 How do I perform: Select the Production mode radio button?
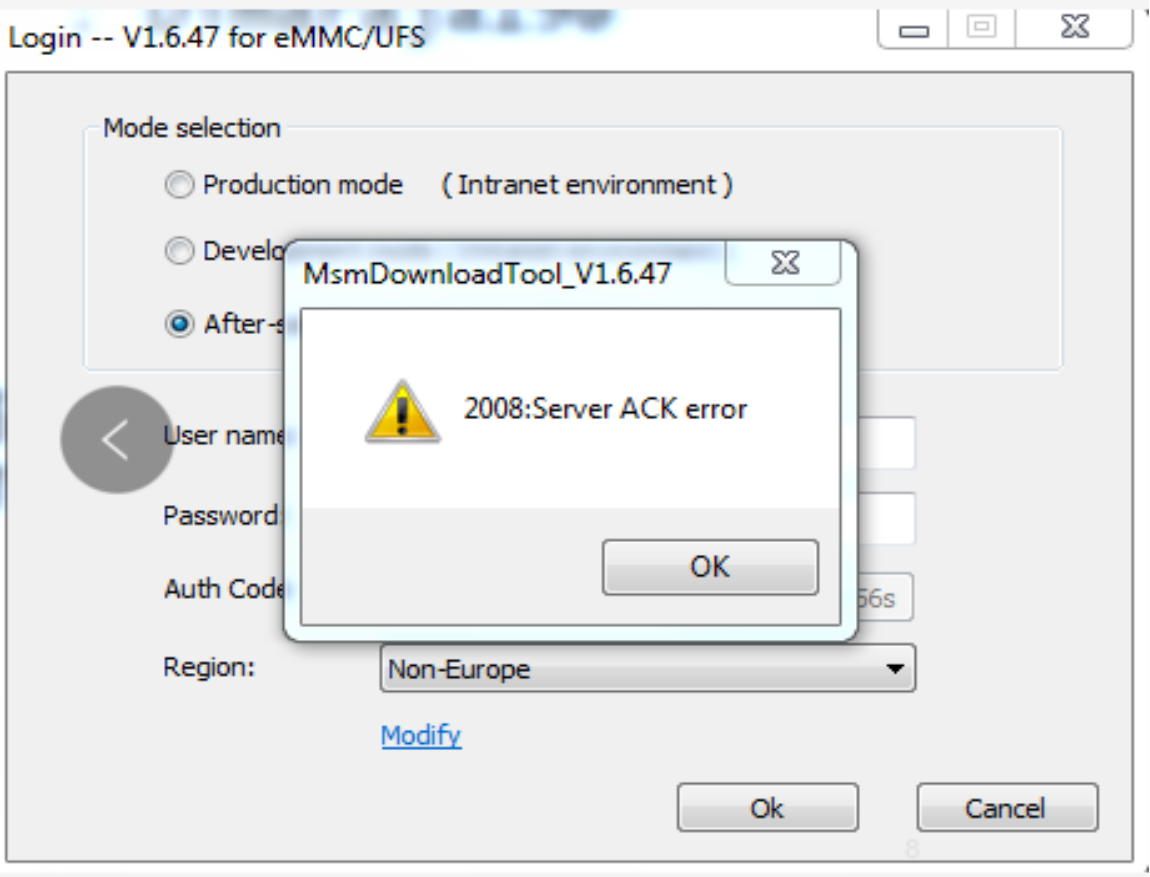coord(179,186)
